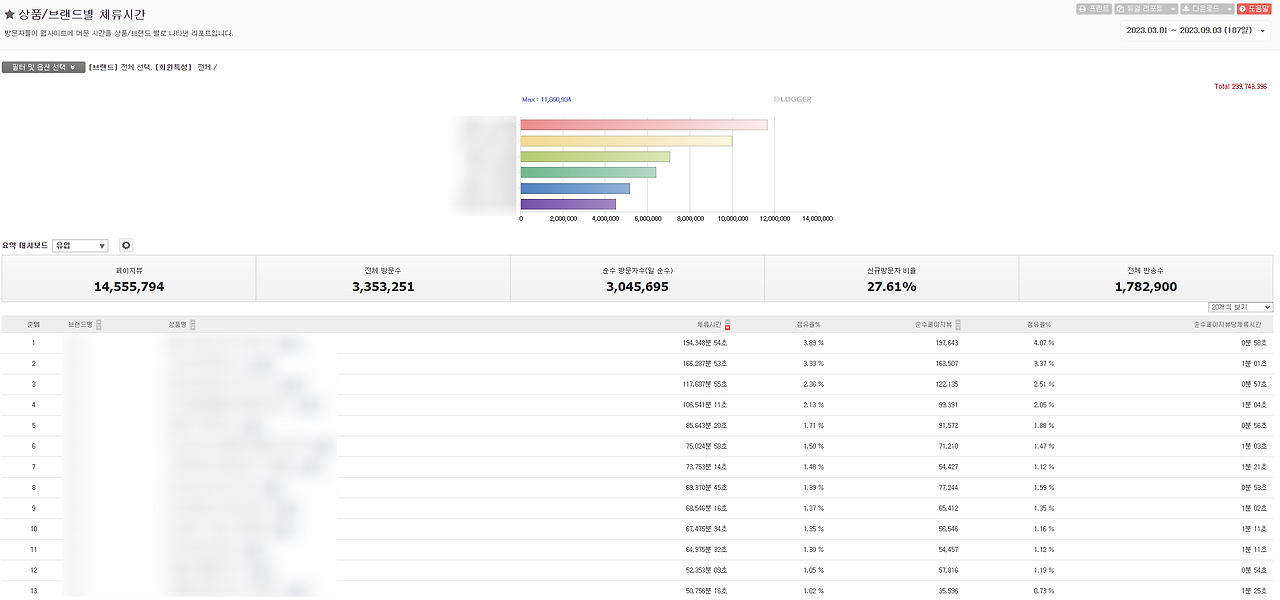Click dwell time cell 106,541분 11초
The width and height of the screenshot is (1280, 600).
(704, 405)
